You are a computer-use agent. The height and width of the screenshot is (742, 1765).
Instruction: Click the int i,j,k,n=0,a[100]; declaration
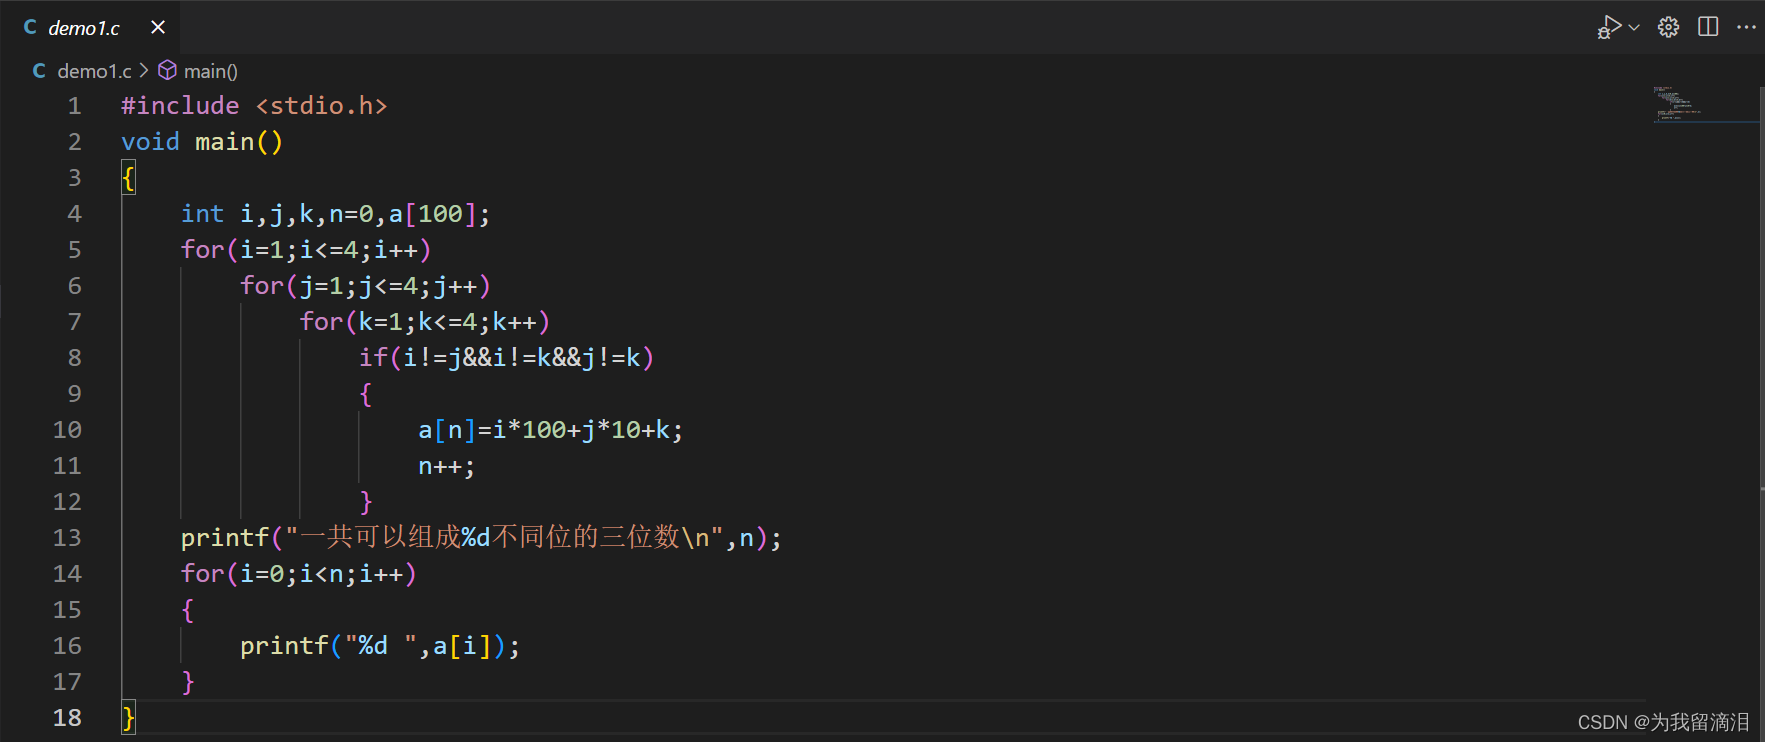pos(336,214)
